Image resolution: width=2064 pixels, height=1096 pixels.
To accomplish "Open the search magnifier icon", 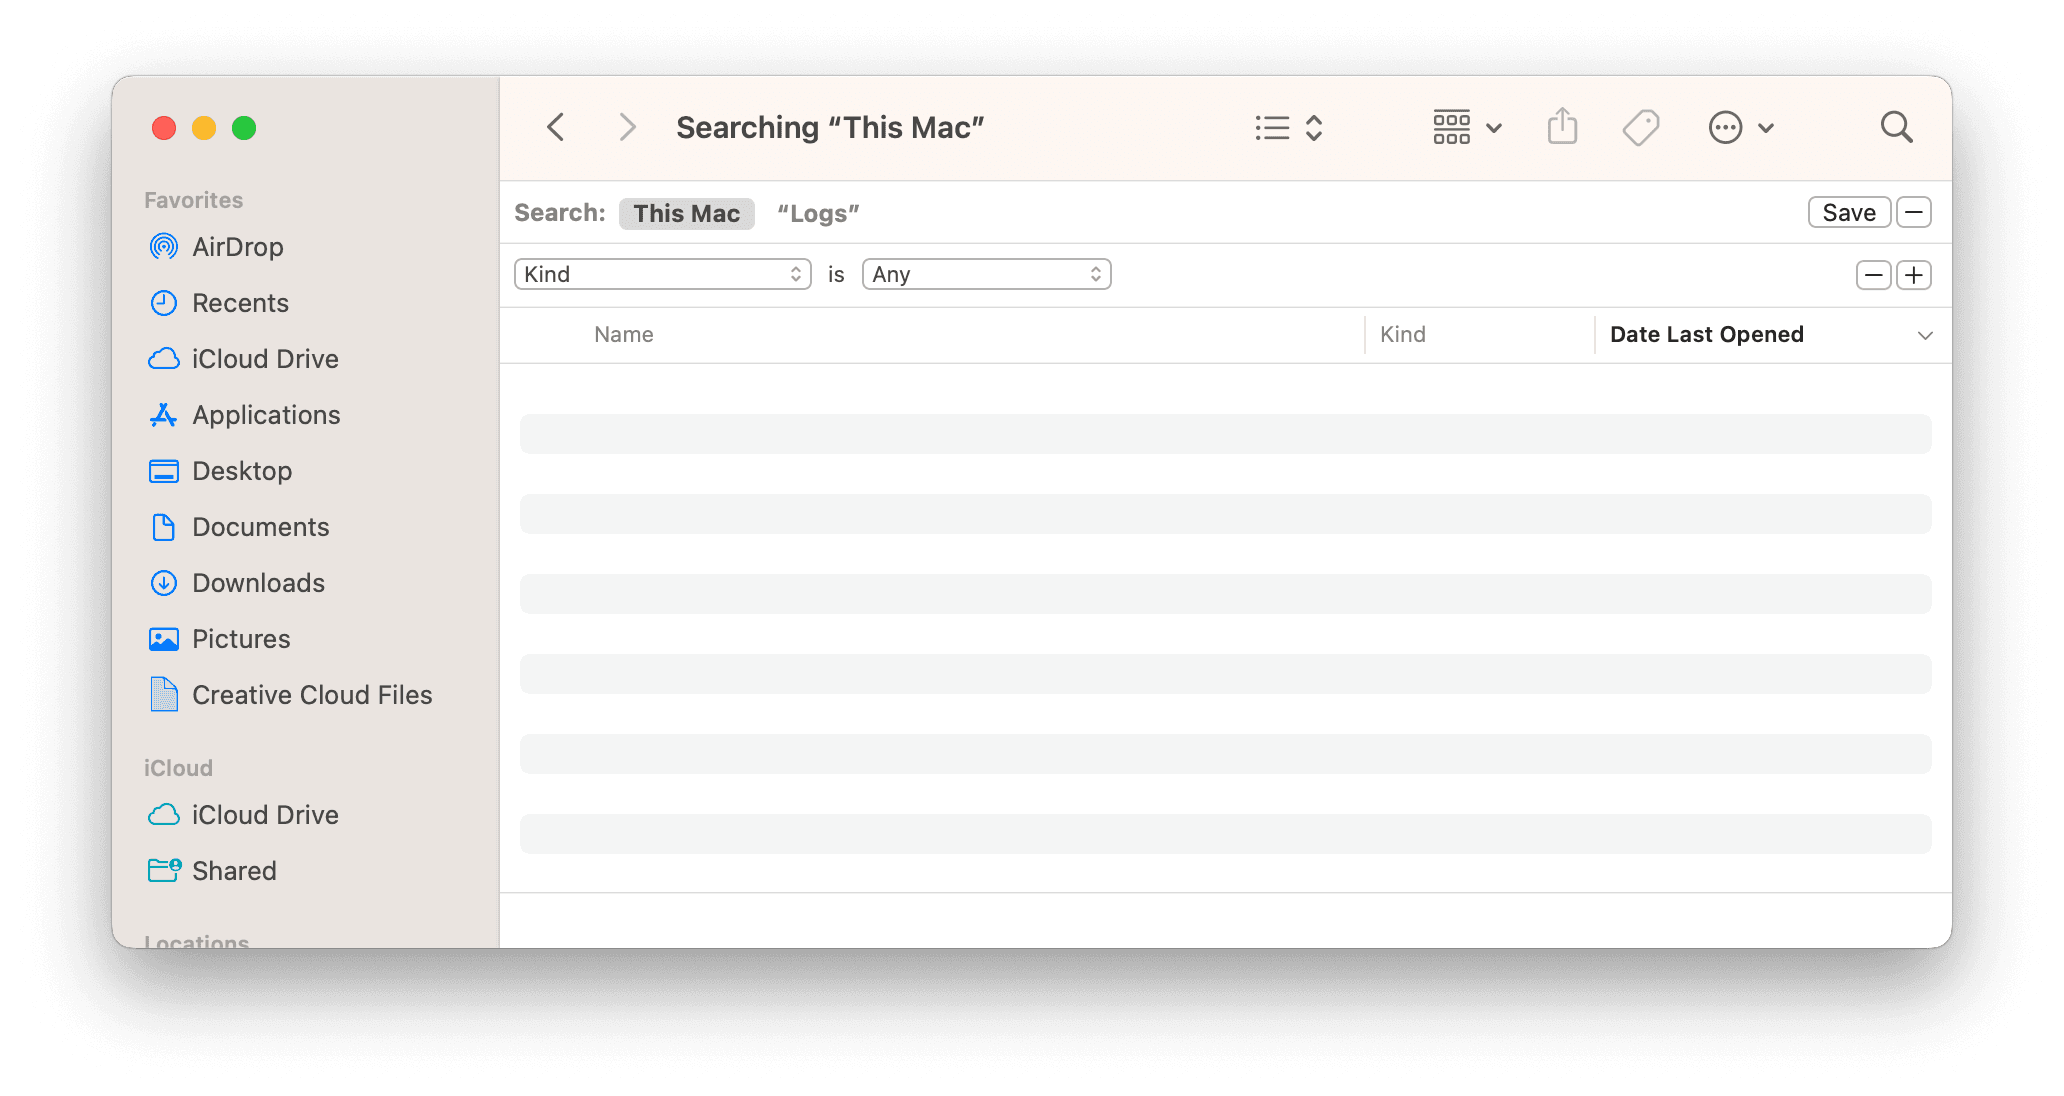I will point(1895,127).
